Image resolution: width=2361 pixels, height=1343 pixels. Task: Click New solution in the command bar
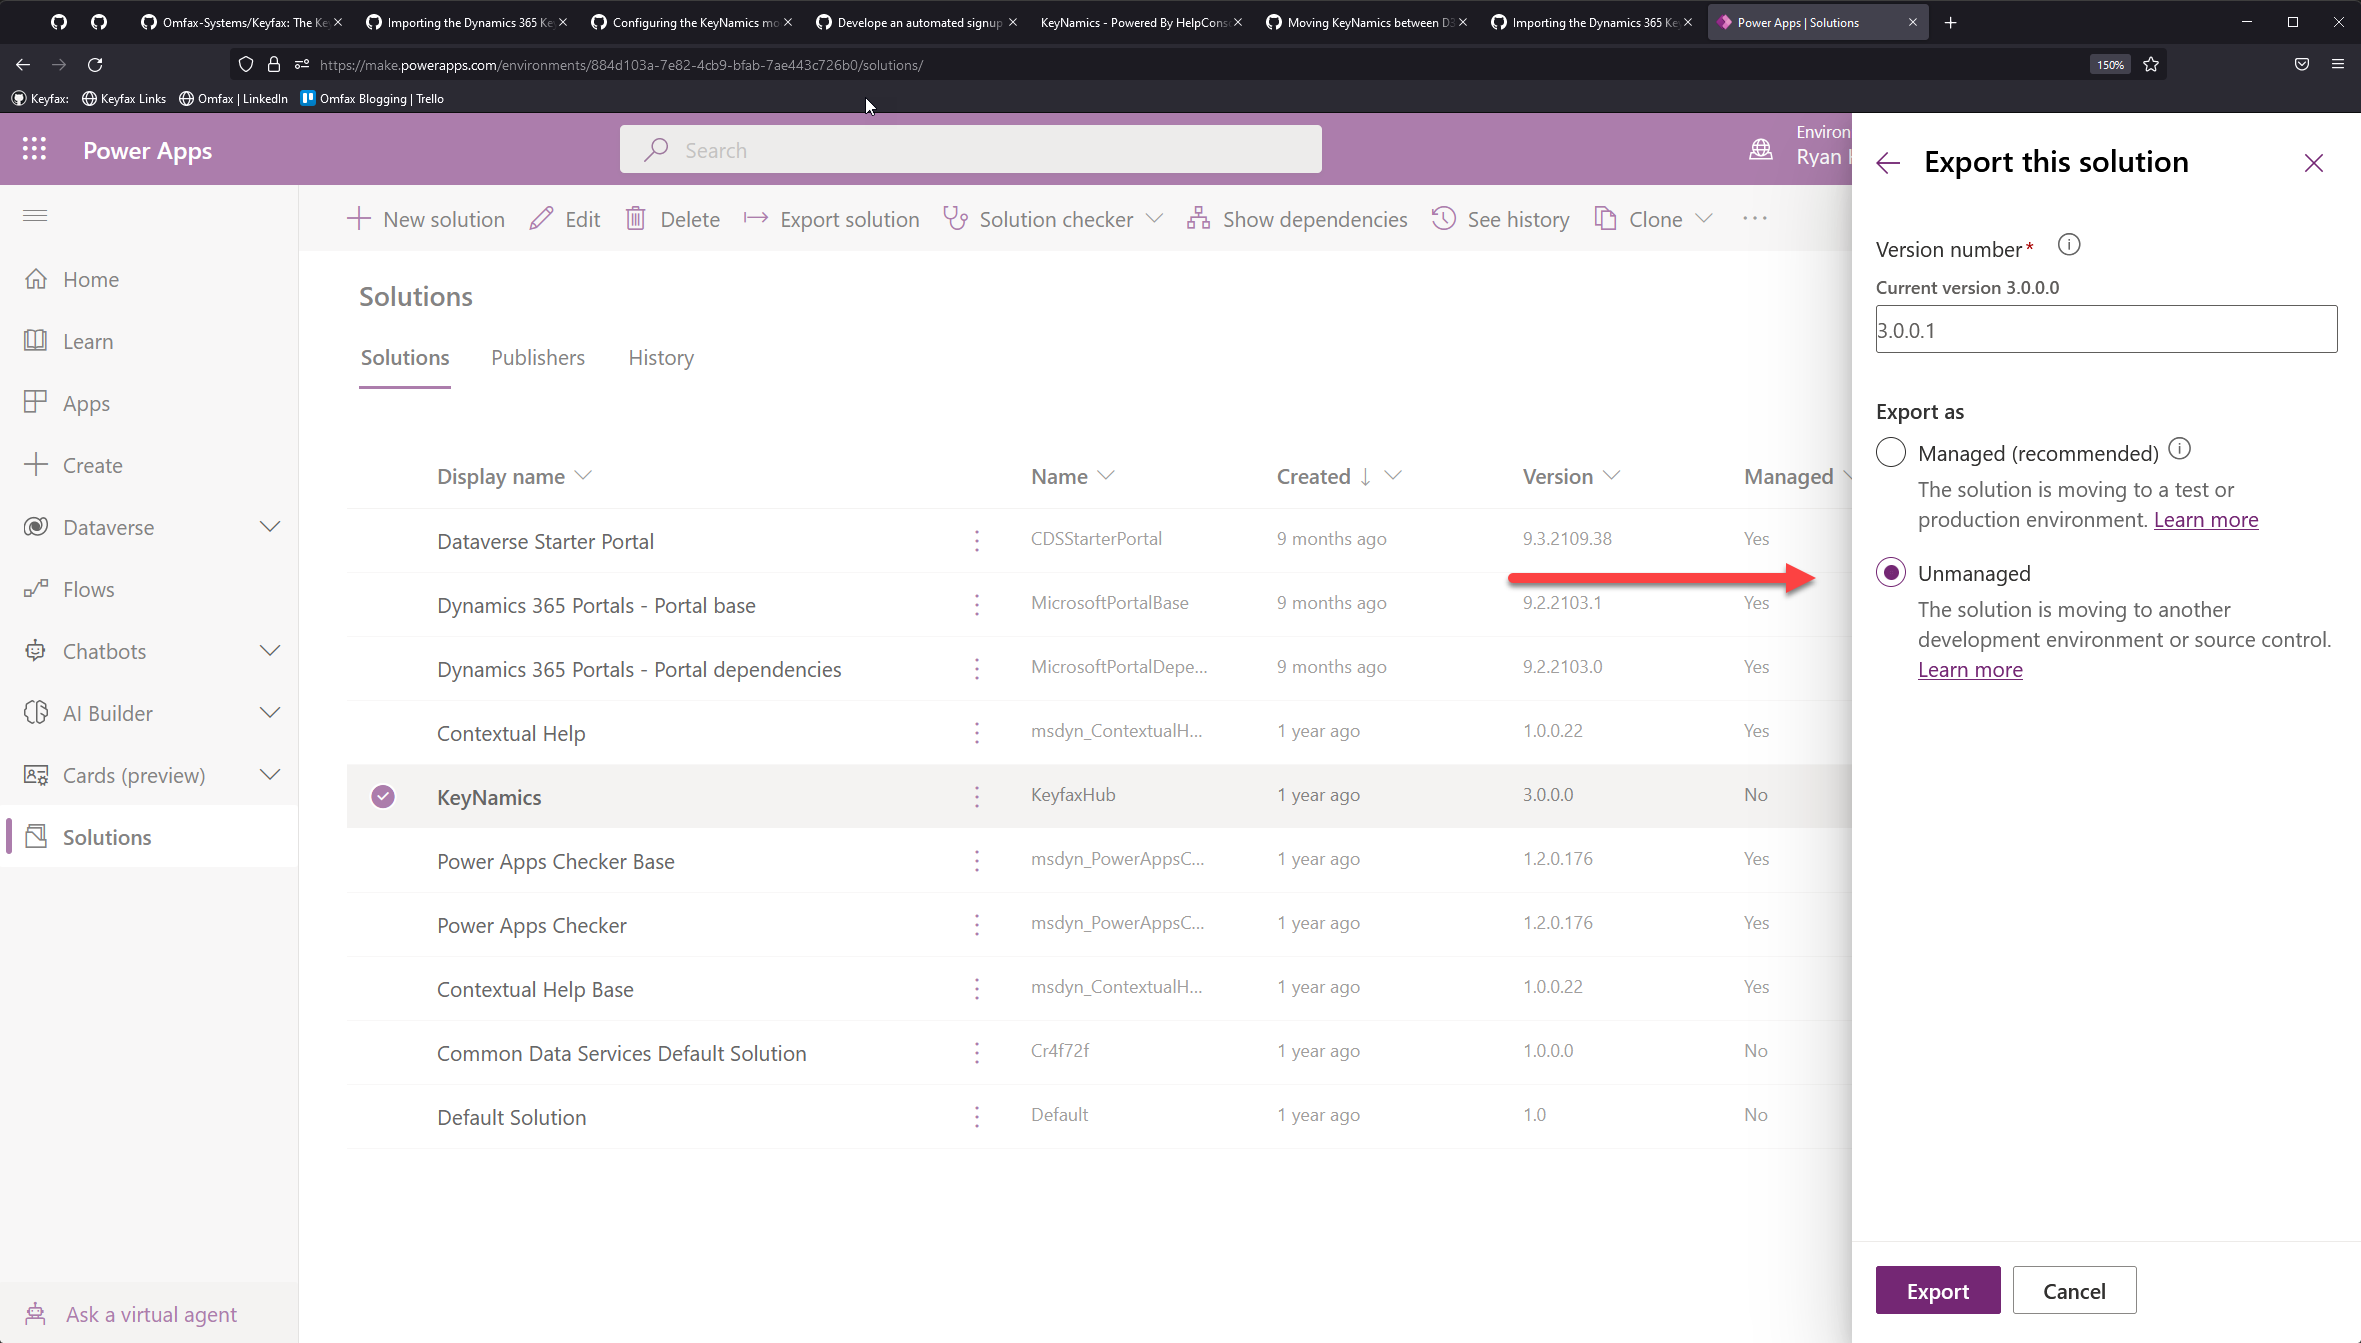pos(426,219)
